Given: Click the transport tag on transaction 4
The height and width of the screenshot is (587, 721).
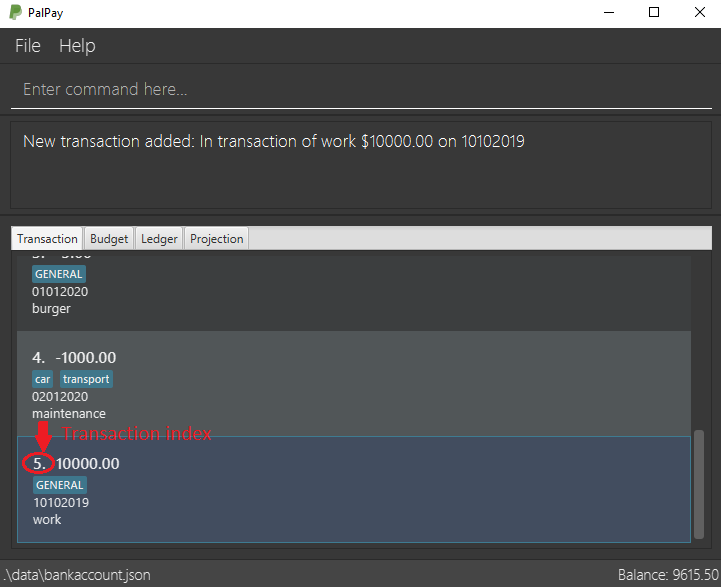Looking at the screenshot, I should click(86, 379).
